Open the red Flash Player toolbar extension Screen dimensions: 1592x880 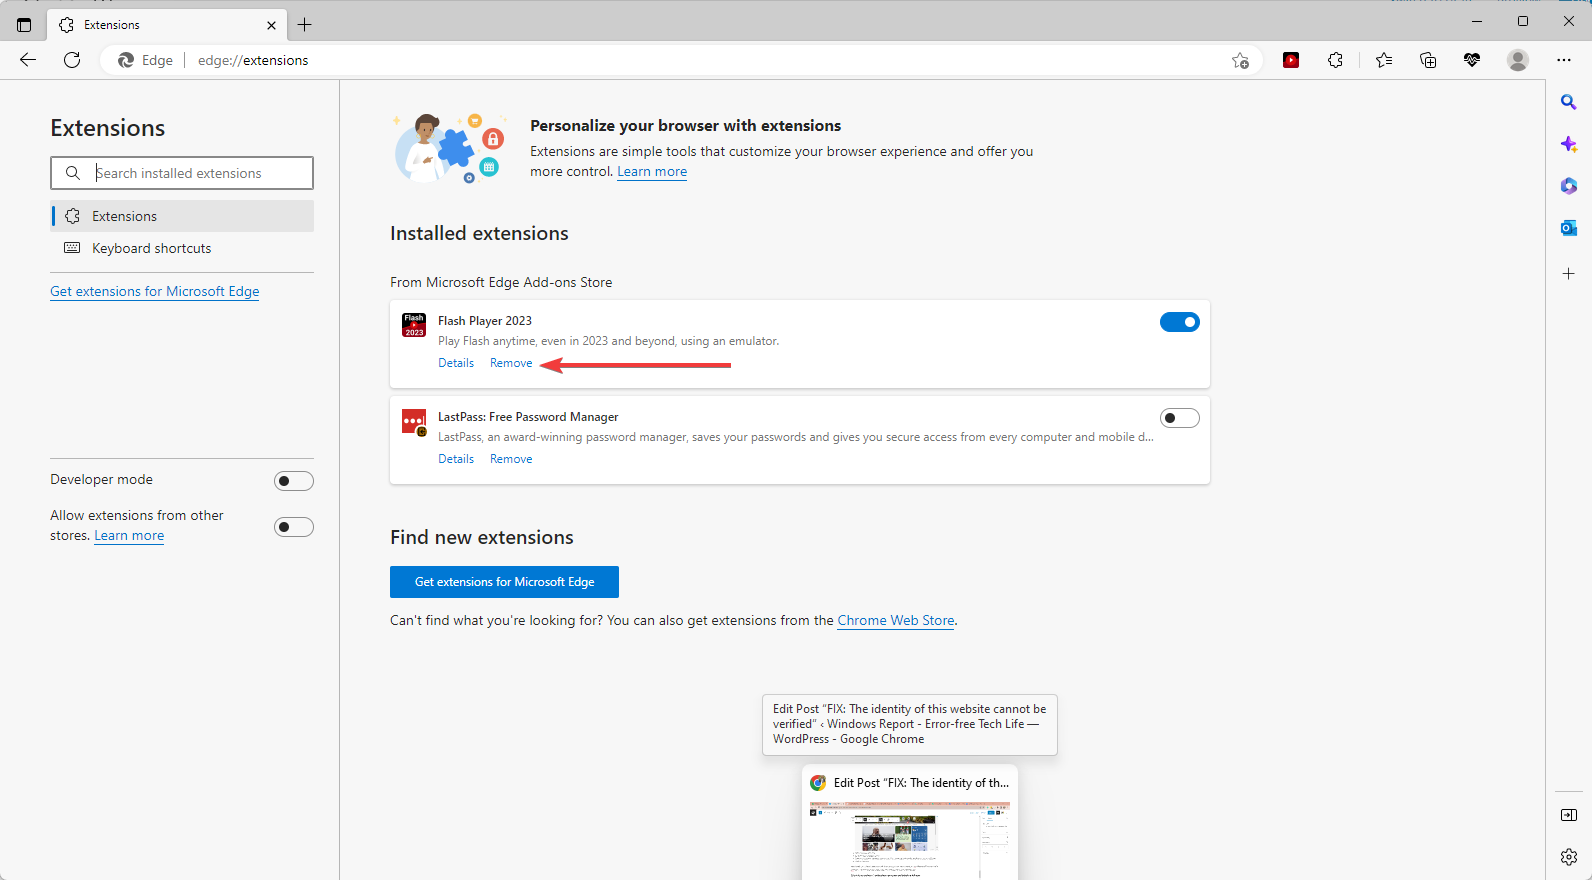(x=1291, y=60)
